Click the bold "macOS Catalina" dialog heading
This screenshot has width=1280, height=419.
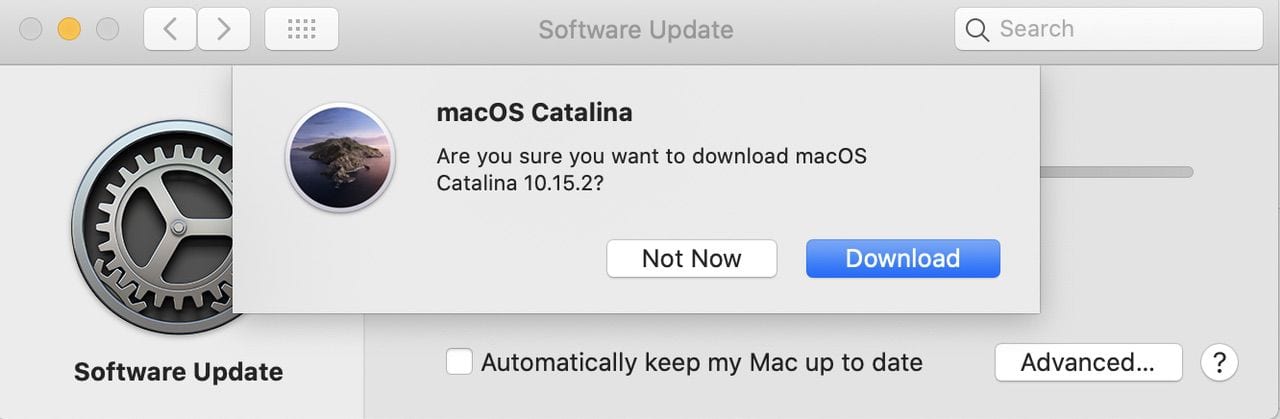pos(534,112)
